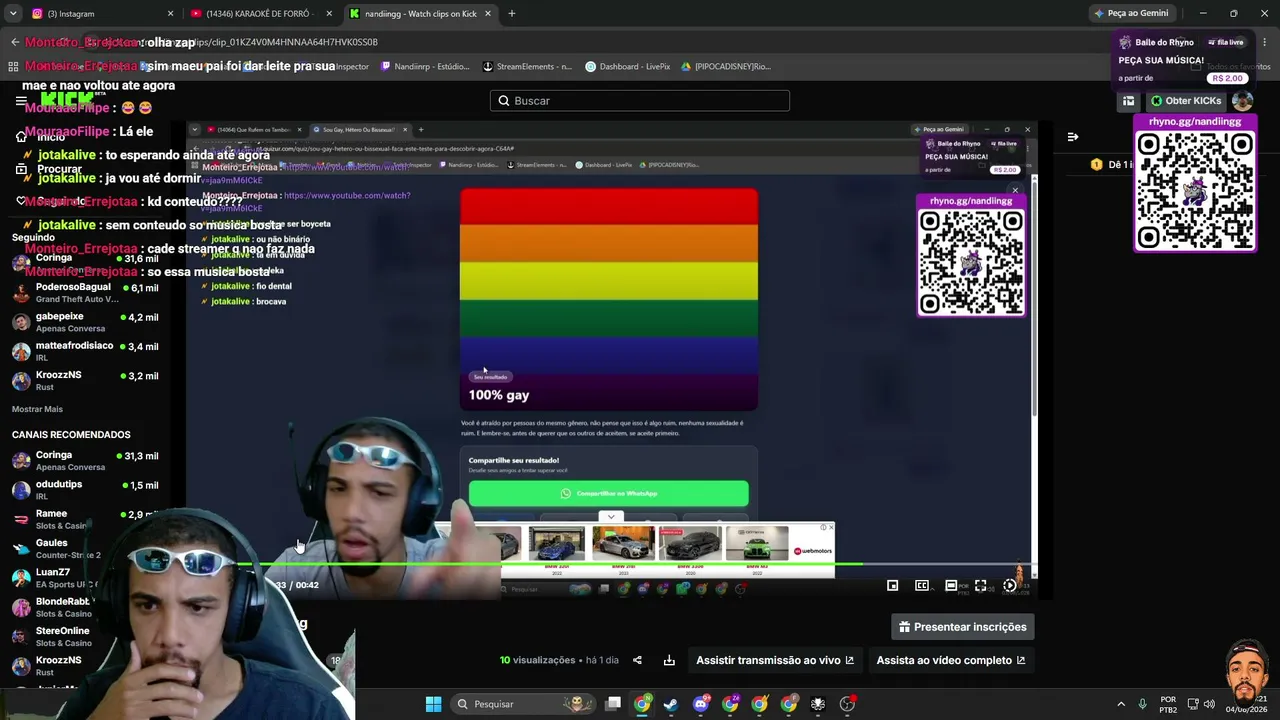The width and height of the screenshot is (1280, 720).
Task: Download the clip with download icon
Action: pyautogui.click(x=669, y=660)
